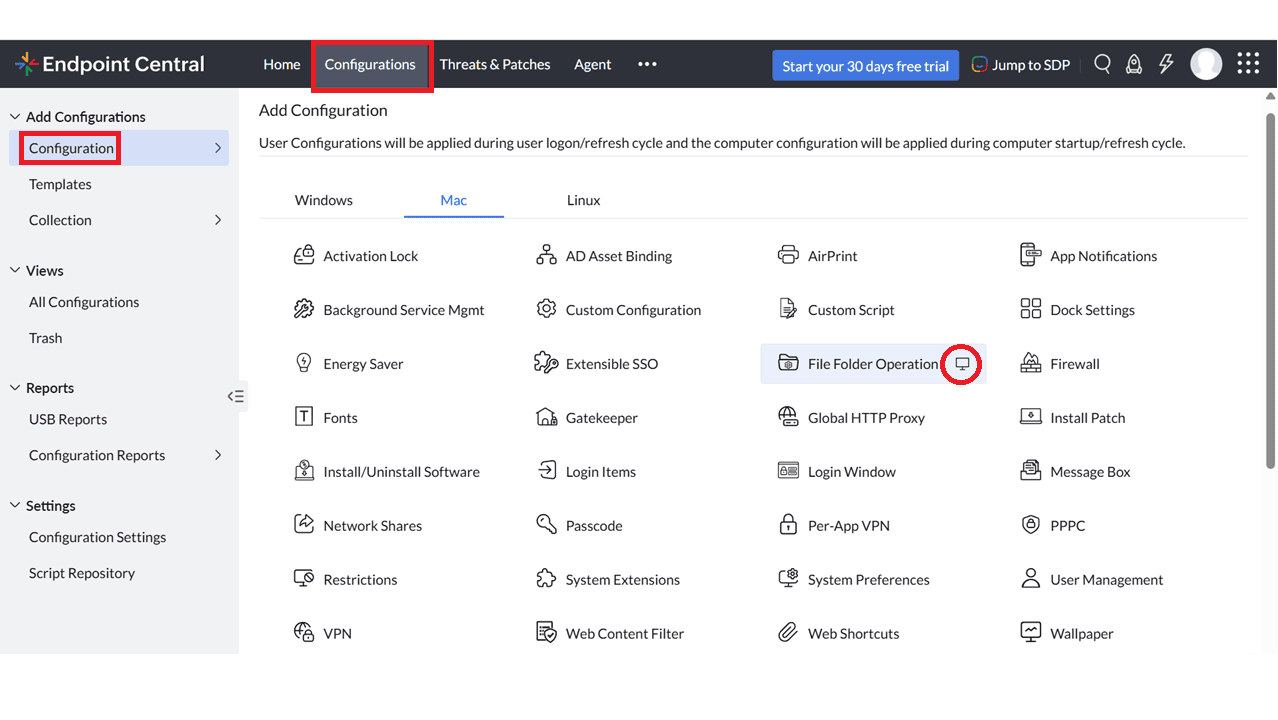Click the AD Asset Binding icon
This screenshot has height=720, width=1278.
546,256
